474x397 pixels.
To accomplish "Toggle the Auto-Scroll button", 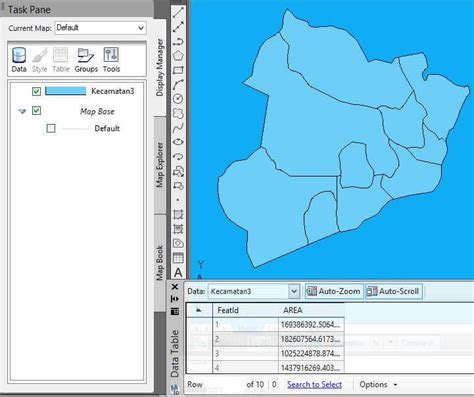I will (x=394, y=291).
